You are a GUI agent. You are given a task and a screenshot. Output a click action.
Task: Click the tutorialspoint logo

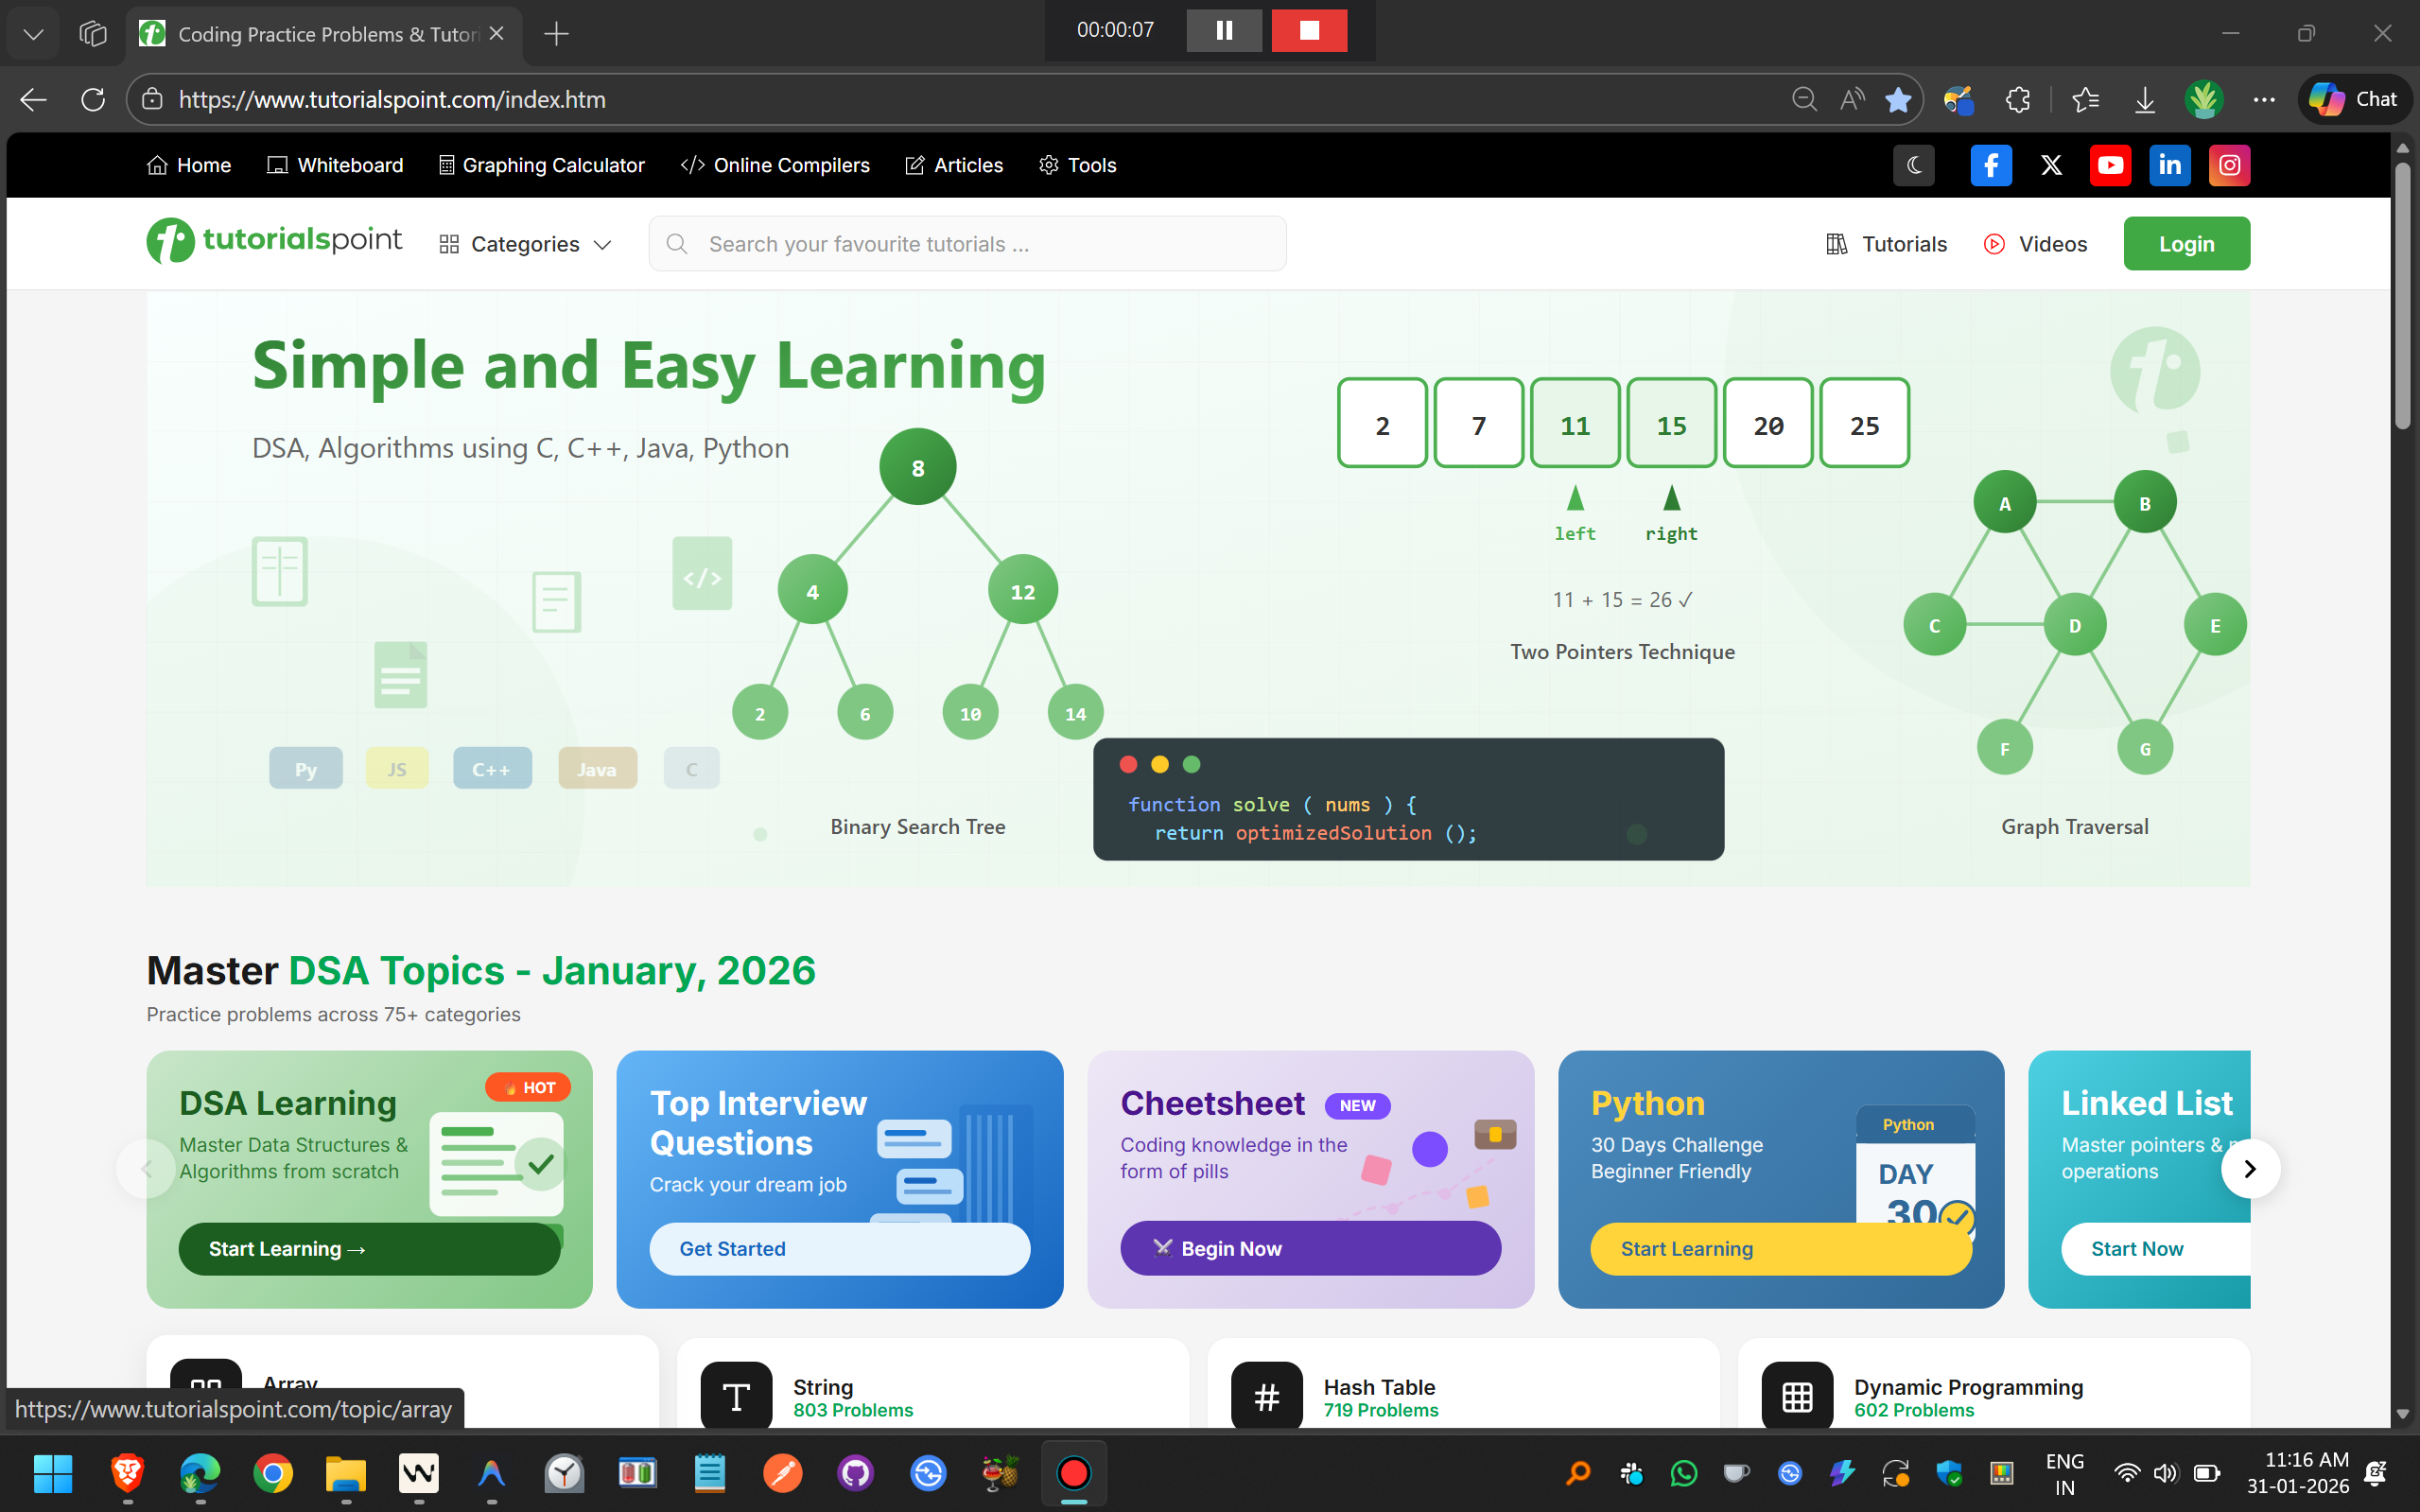click(274, 241)
